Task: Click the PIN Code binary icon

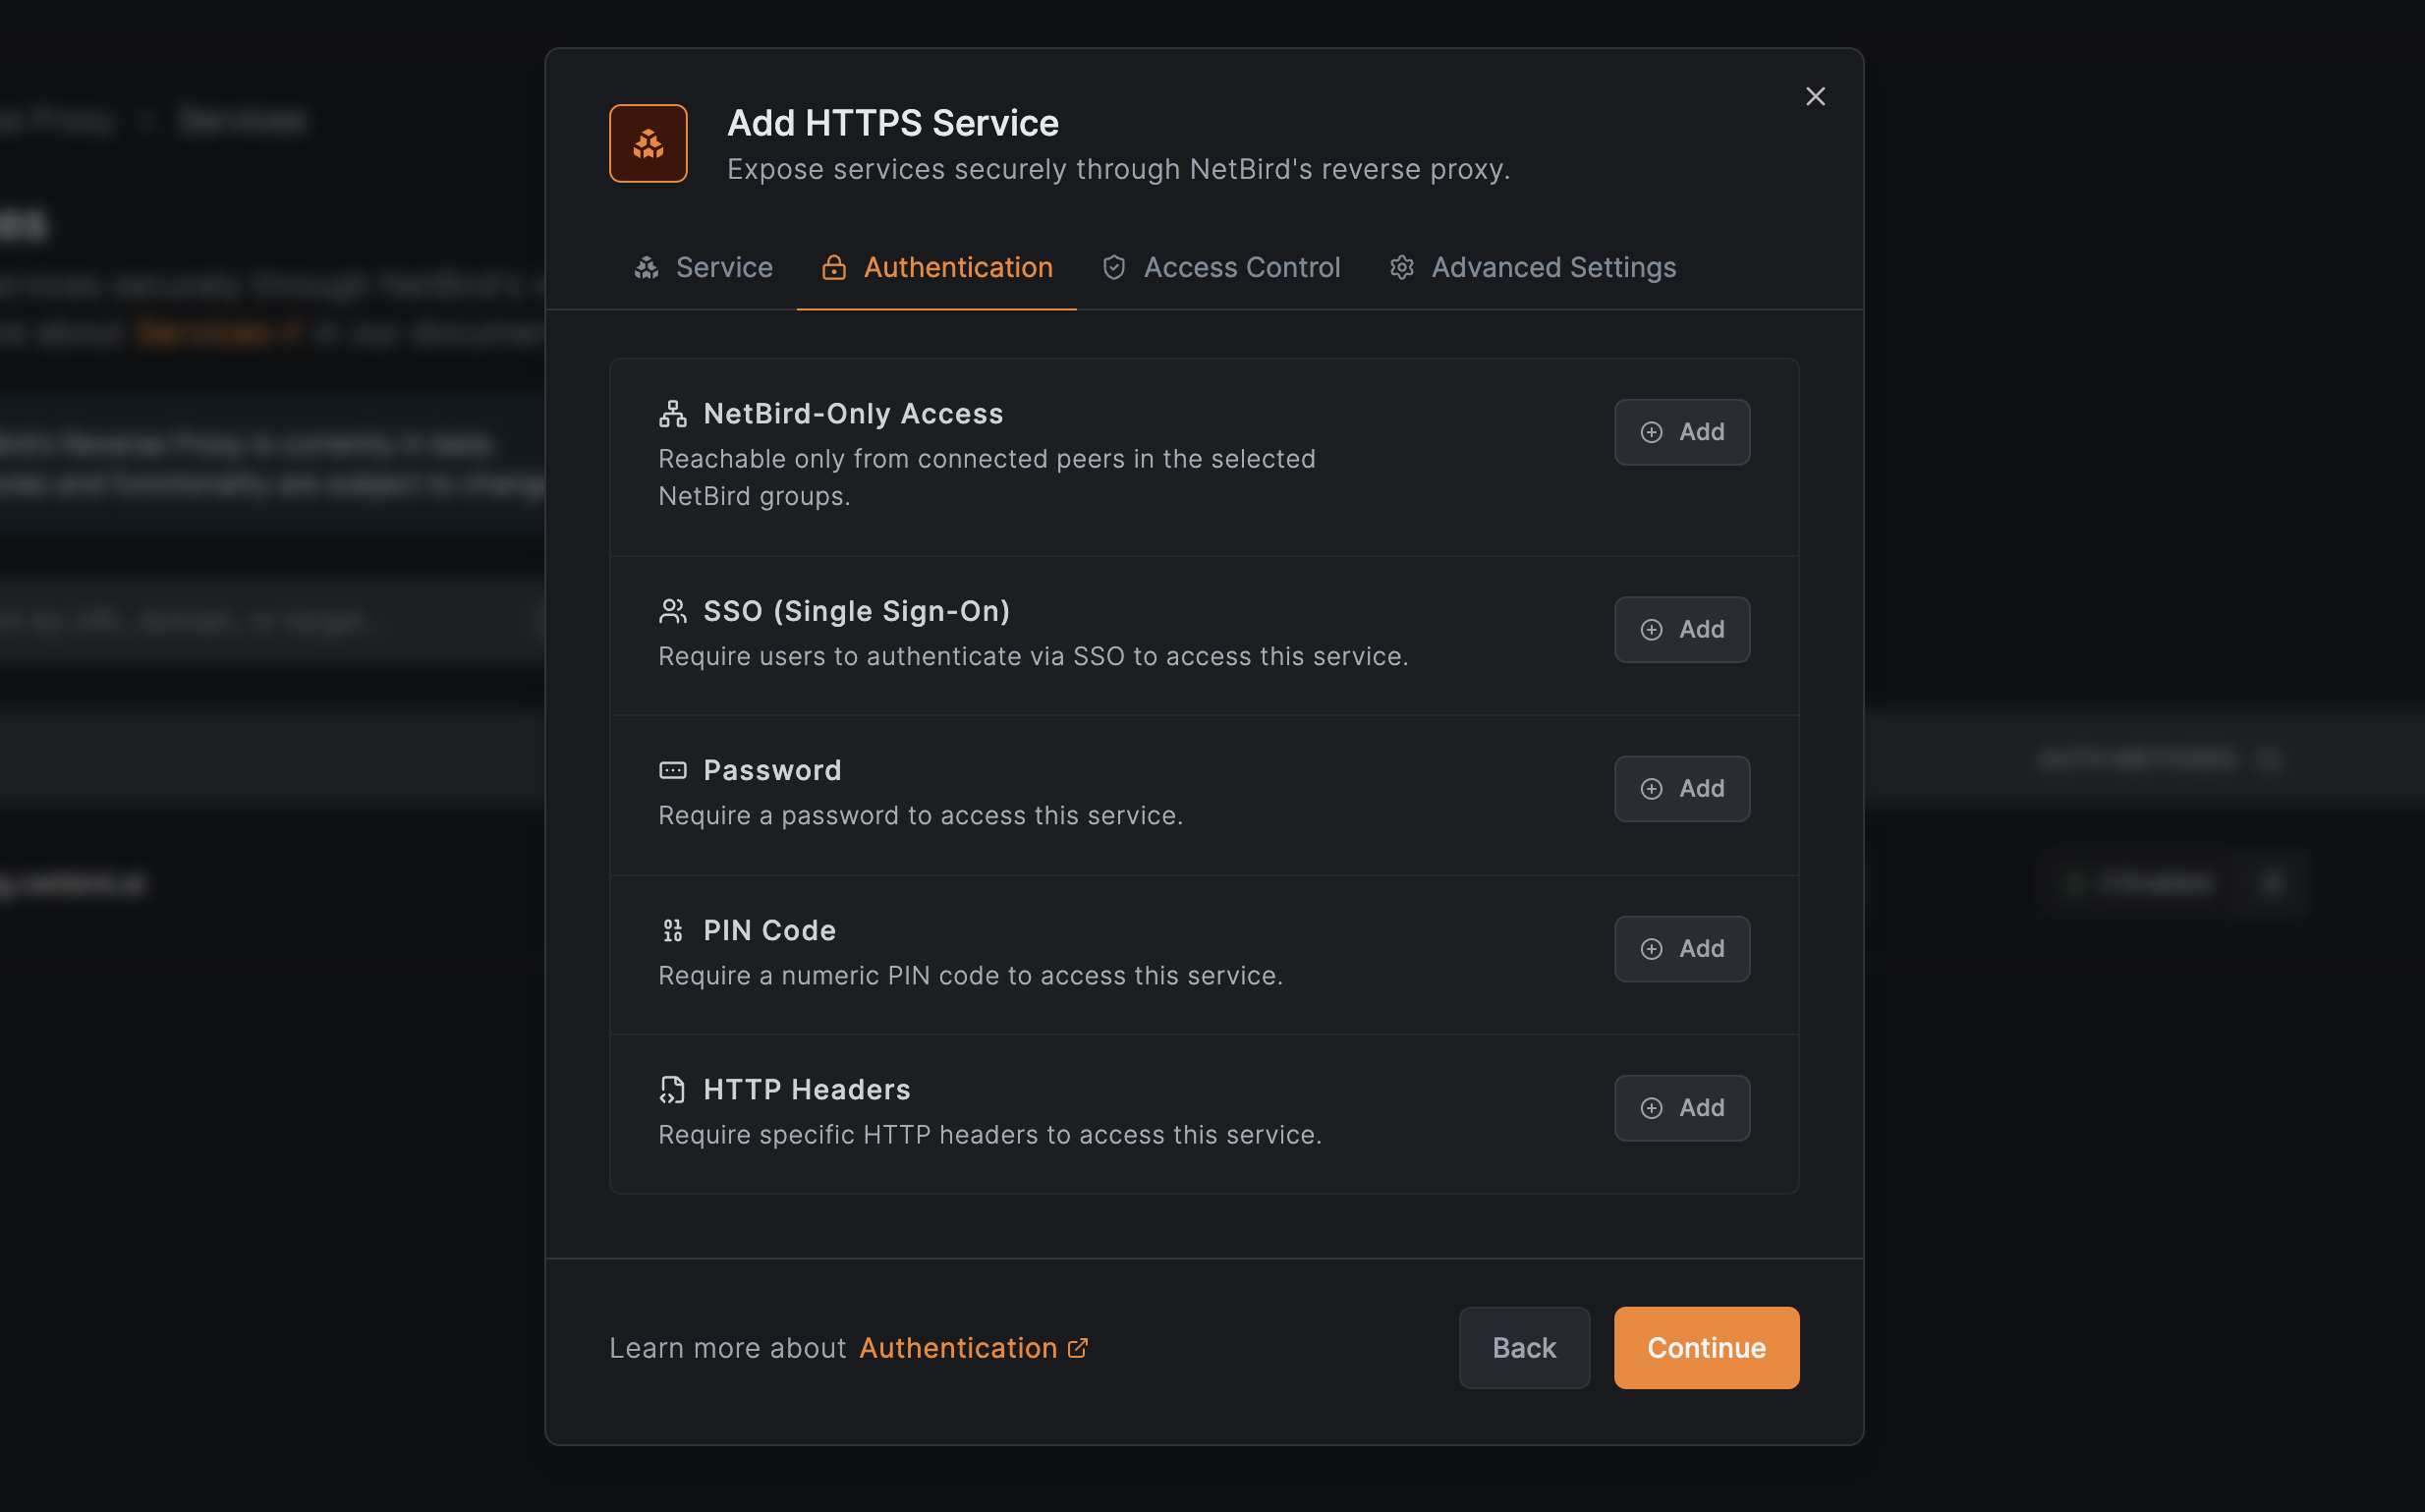Action: (x=673, y=930)
